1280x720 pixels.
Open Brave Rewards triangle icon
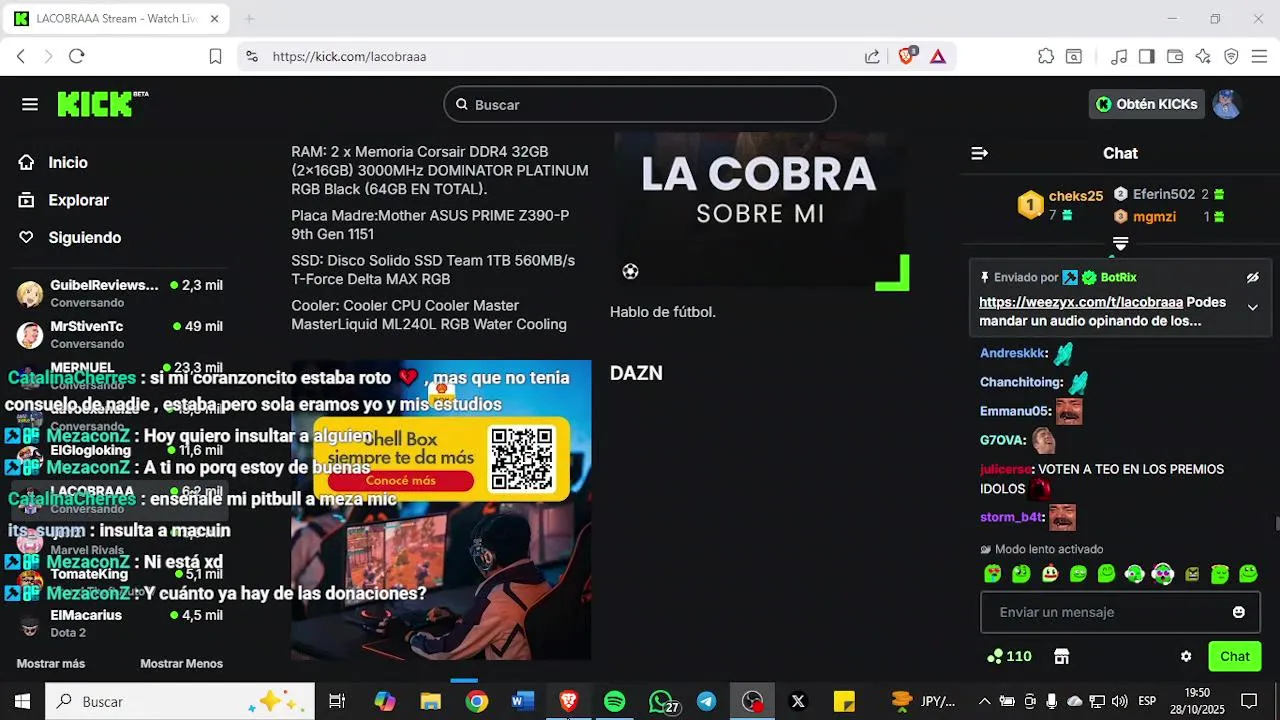point(938,57)
